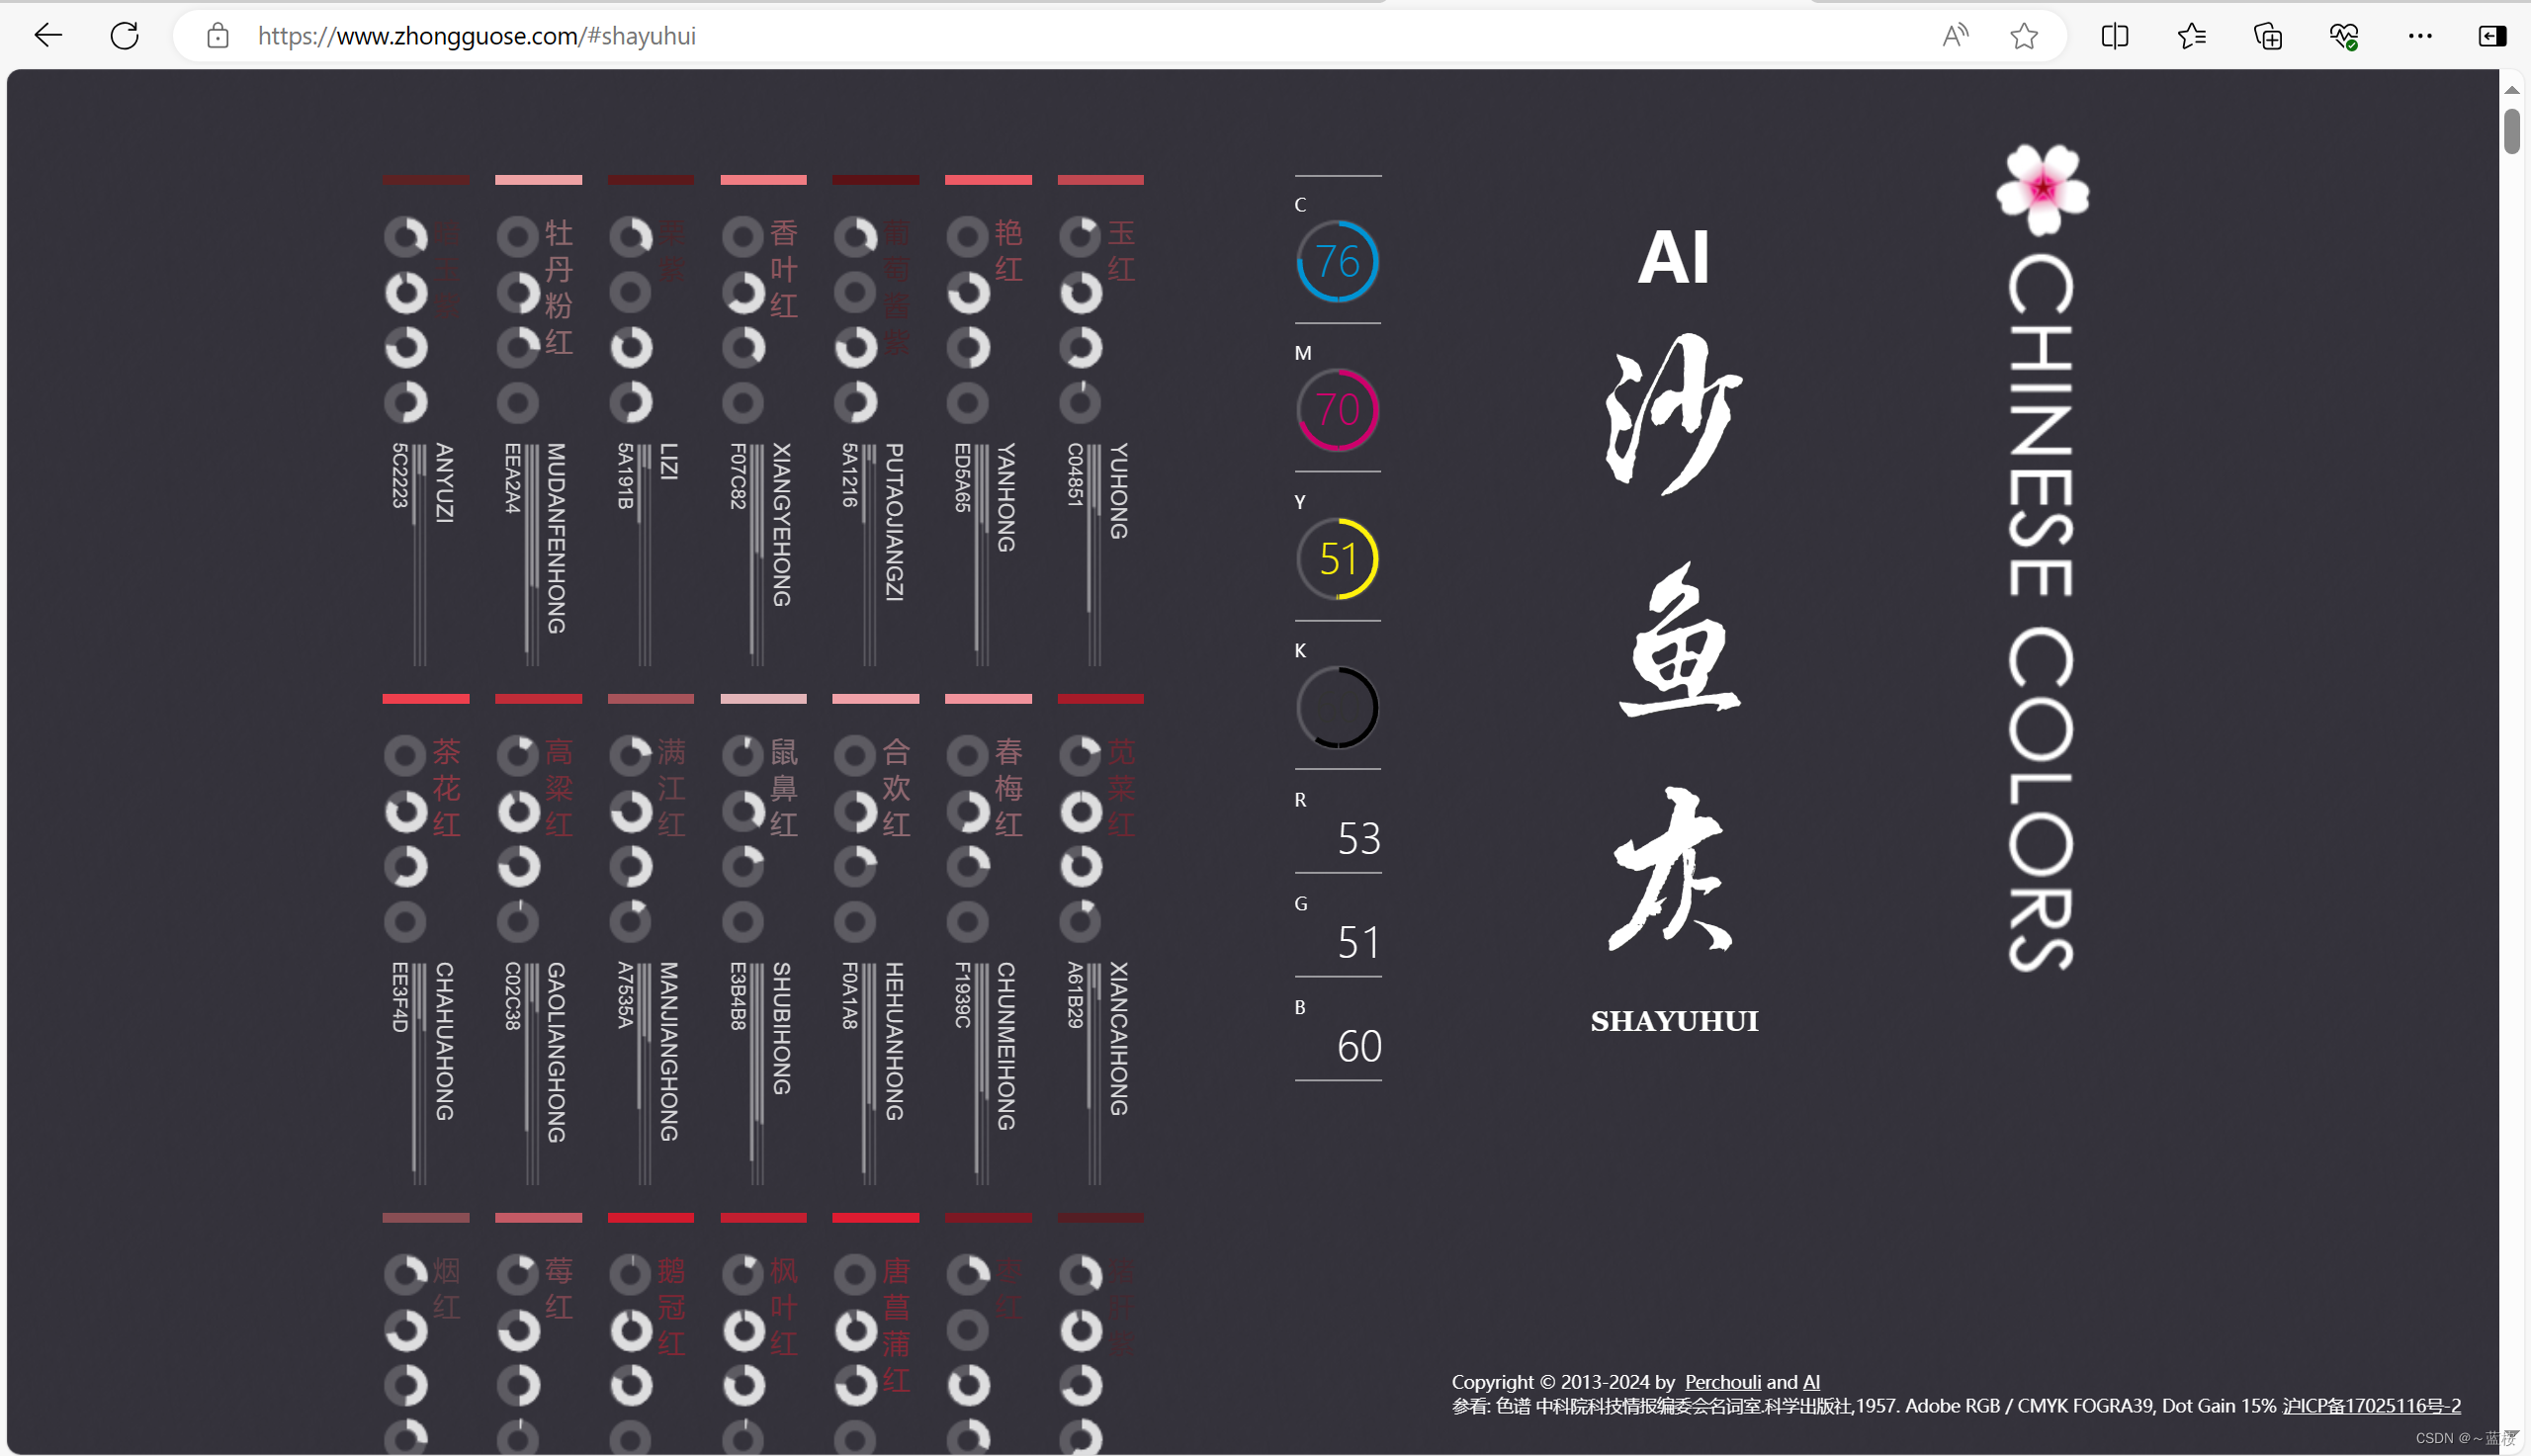Select the 烟红 color entry

coord(425,1333)
